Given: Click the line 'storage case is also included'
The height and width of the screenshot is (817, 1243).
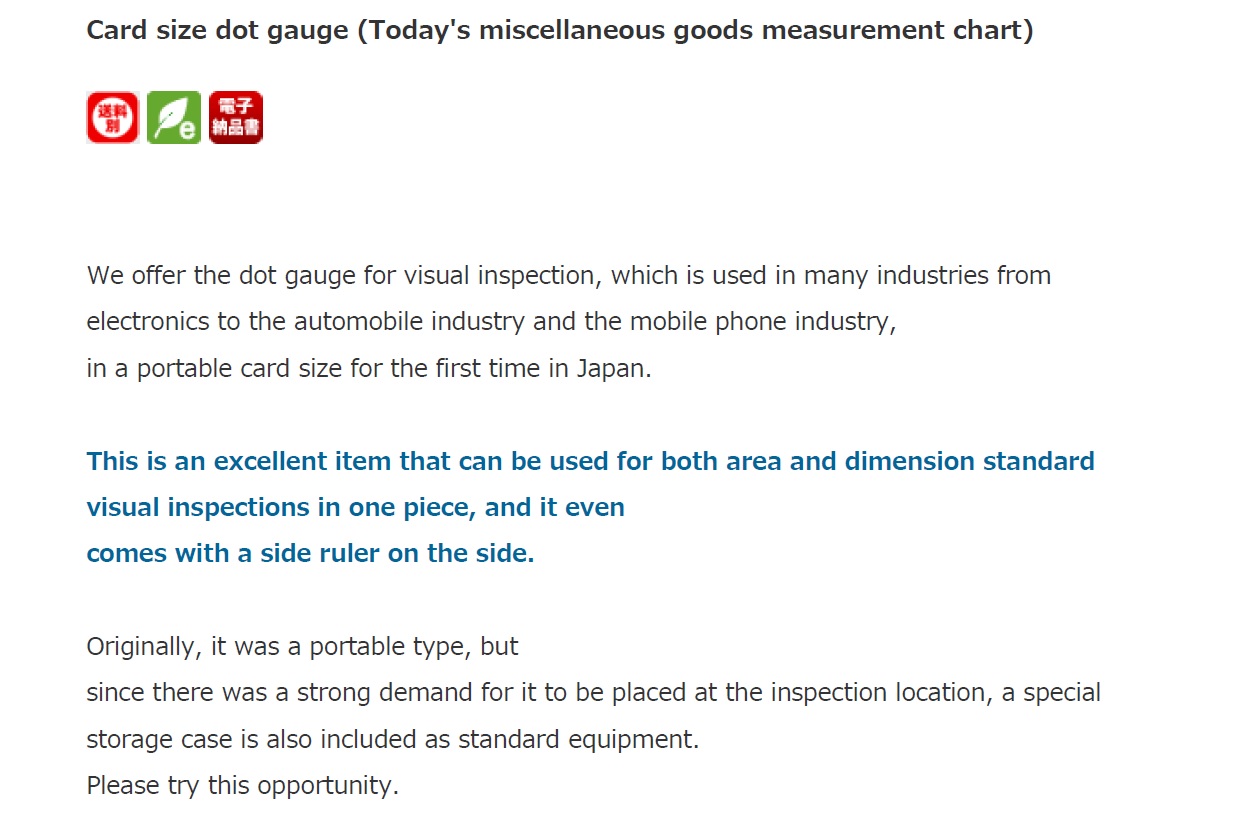Looking at the screenshot, I should 393,739.
